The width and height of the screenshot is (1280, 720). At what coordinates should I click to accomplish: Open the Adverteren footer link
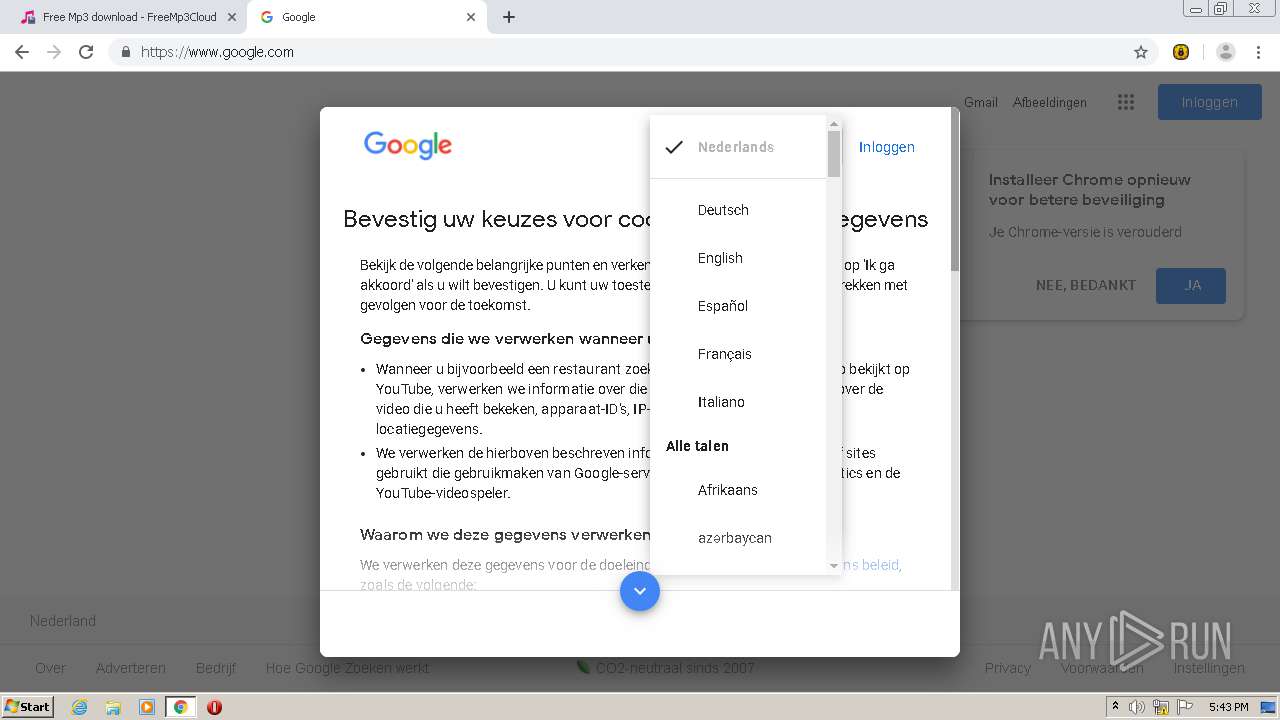131,668
